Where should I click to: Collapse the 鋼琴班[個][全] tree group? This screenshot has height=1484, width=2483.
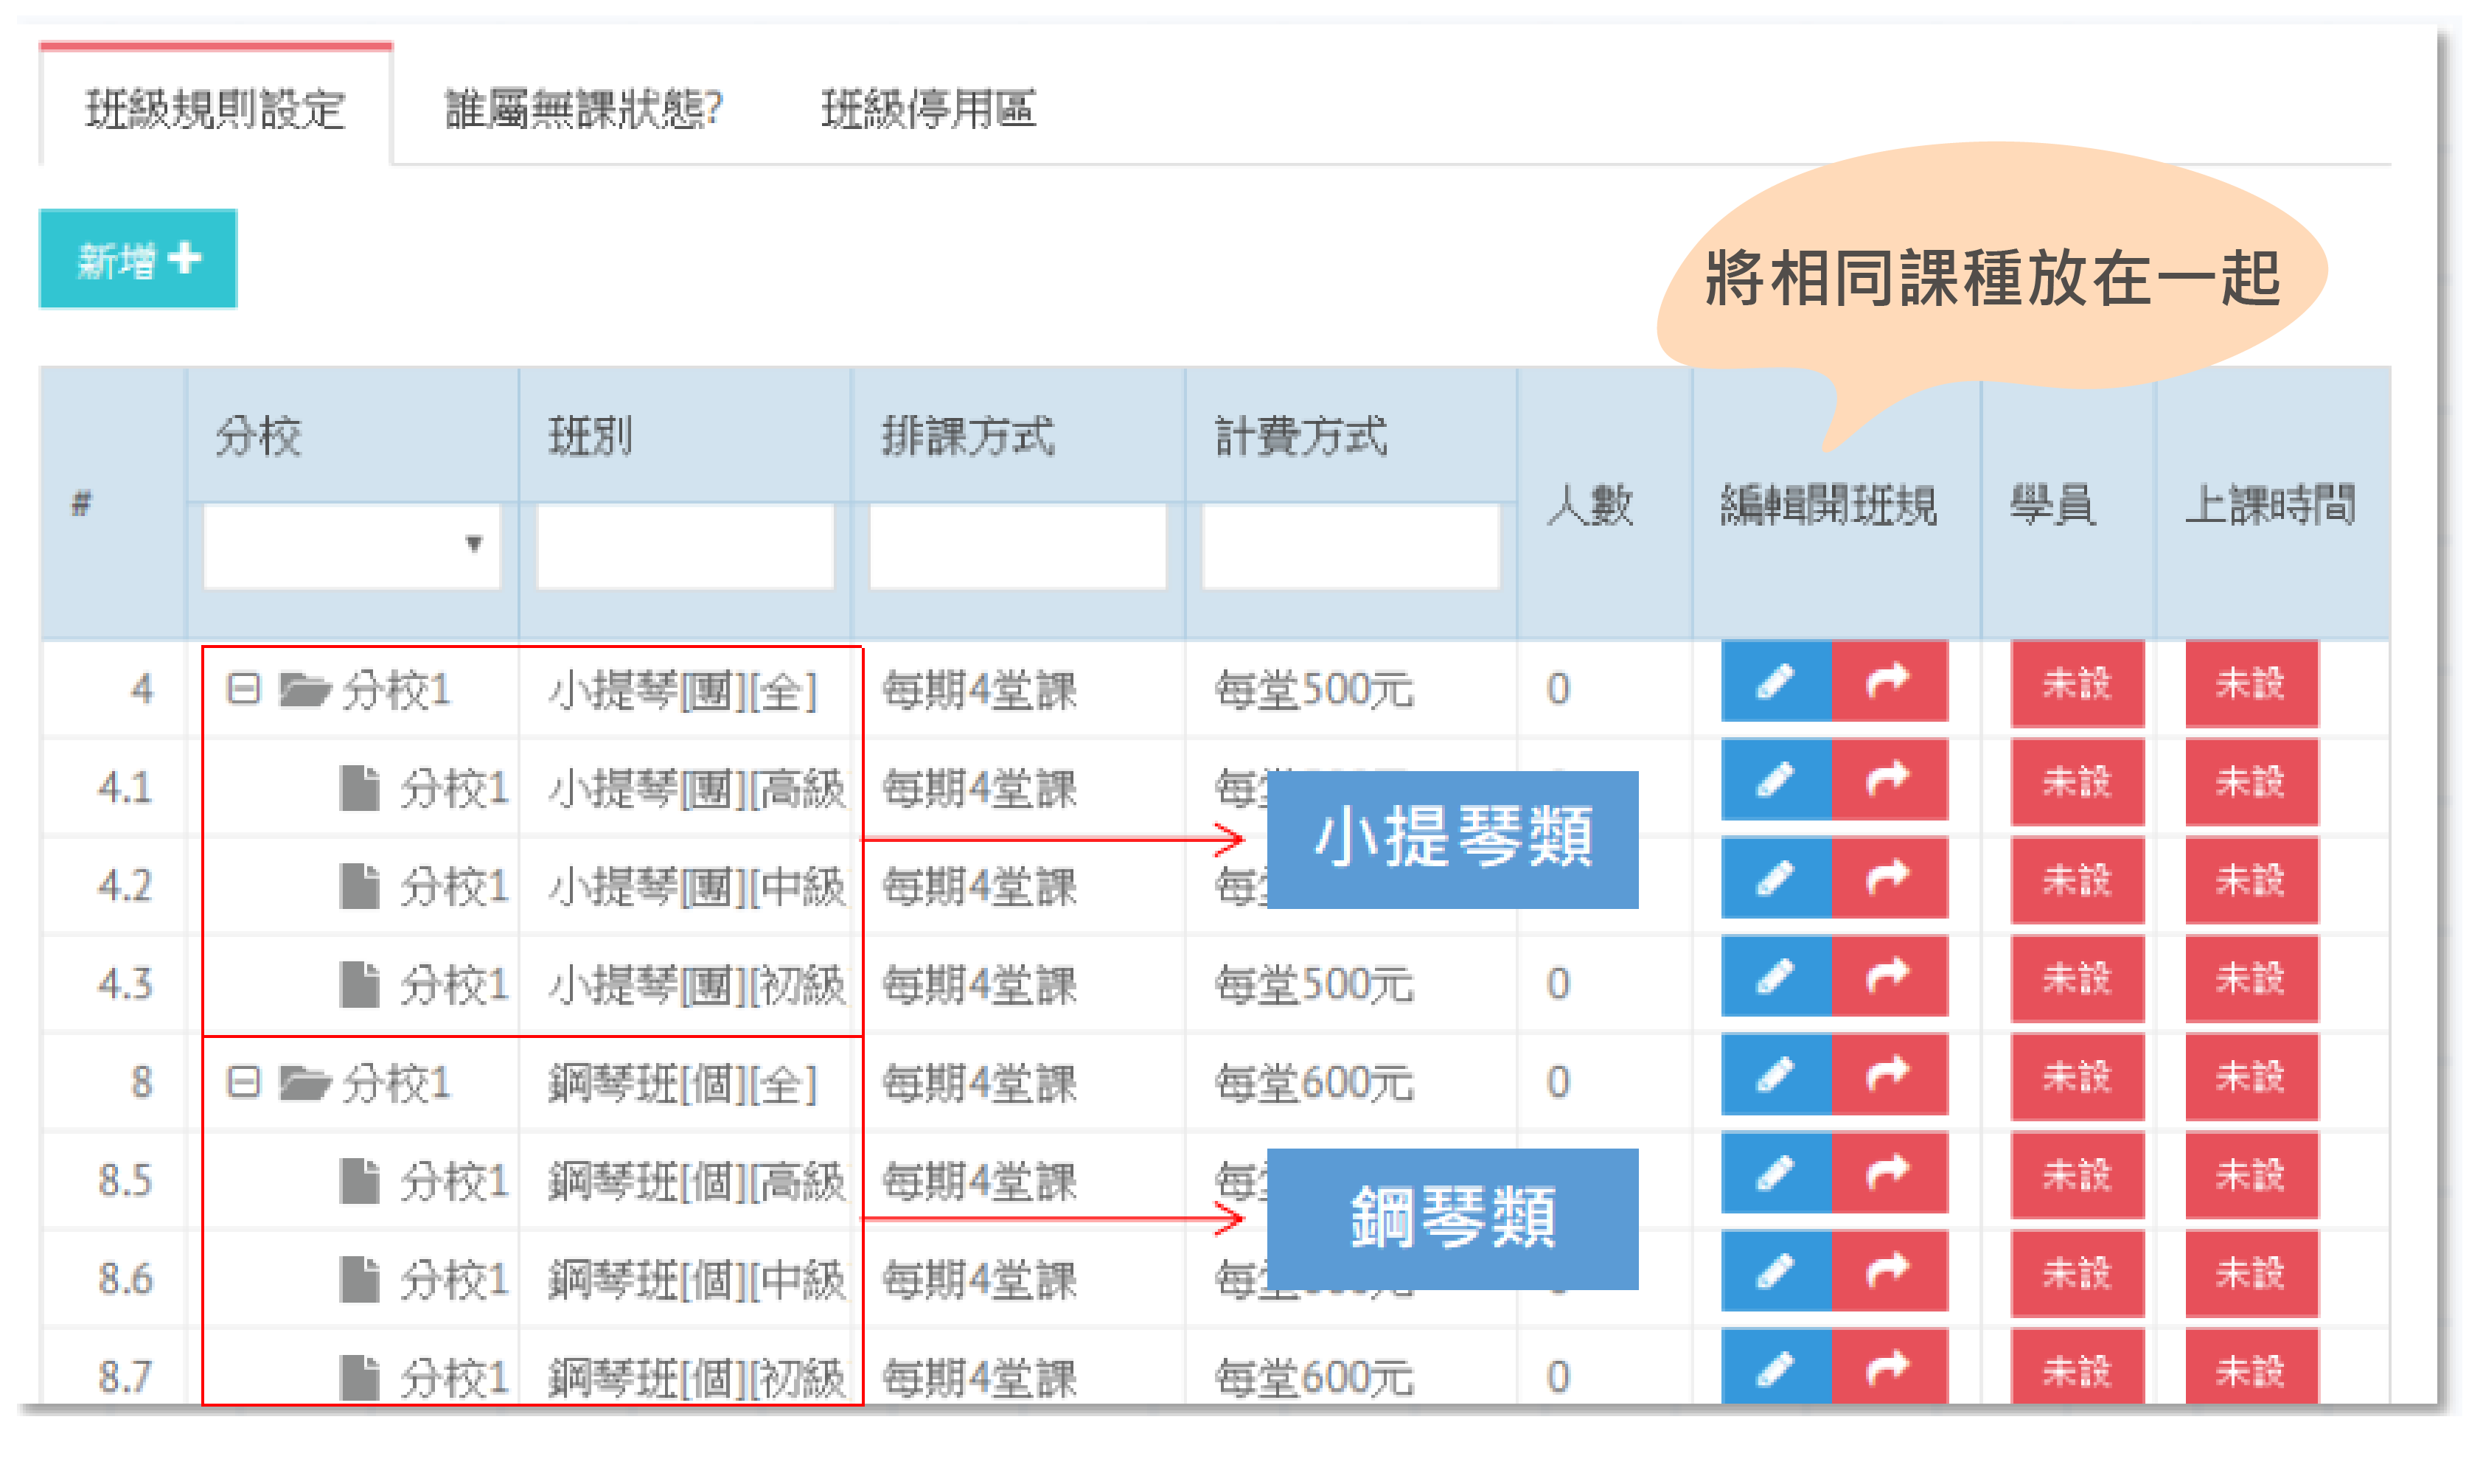(243, 1082)
